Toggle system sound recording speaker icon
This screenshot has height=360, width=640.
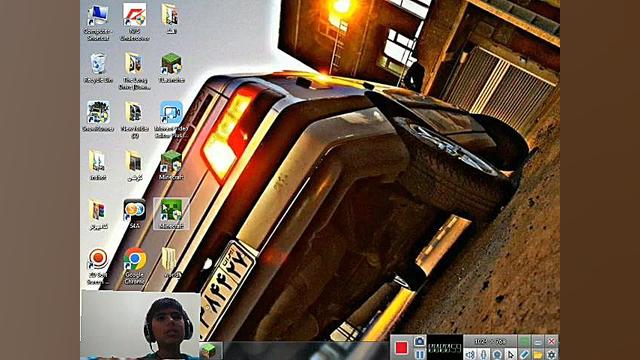[x=470, y=354]
